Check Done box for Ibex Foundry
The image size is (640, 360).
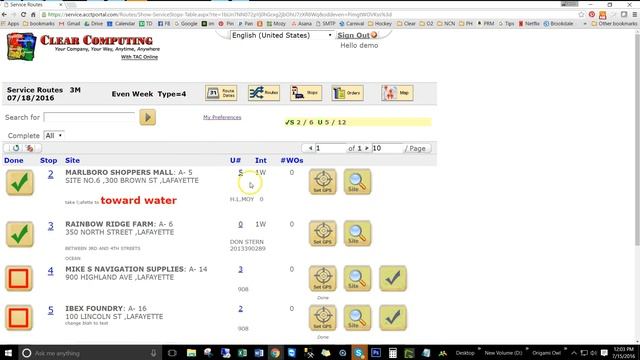coord(19,318)
